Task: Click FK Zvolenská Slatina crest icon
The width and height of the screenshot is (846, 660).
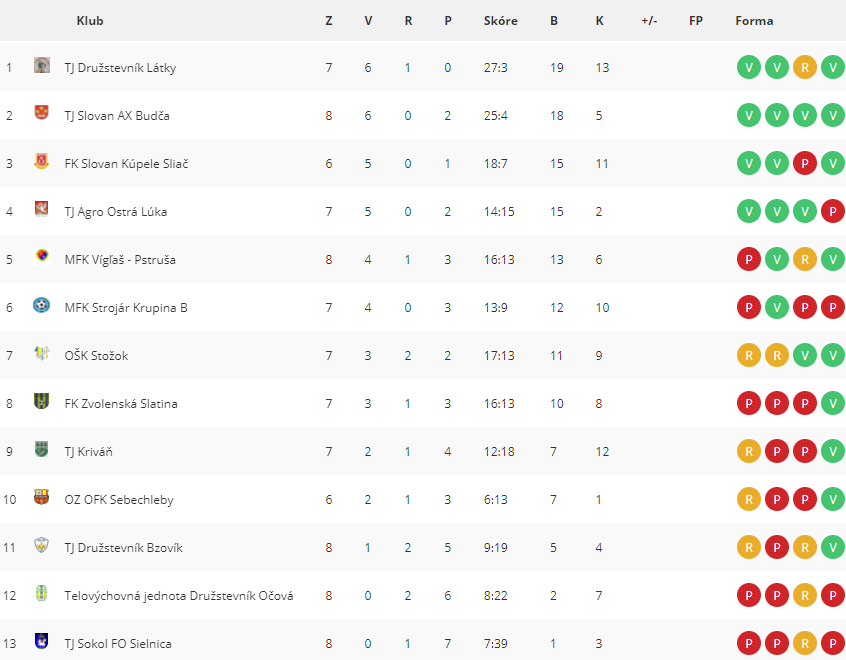Action: tap(42, 402)
